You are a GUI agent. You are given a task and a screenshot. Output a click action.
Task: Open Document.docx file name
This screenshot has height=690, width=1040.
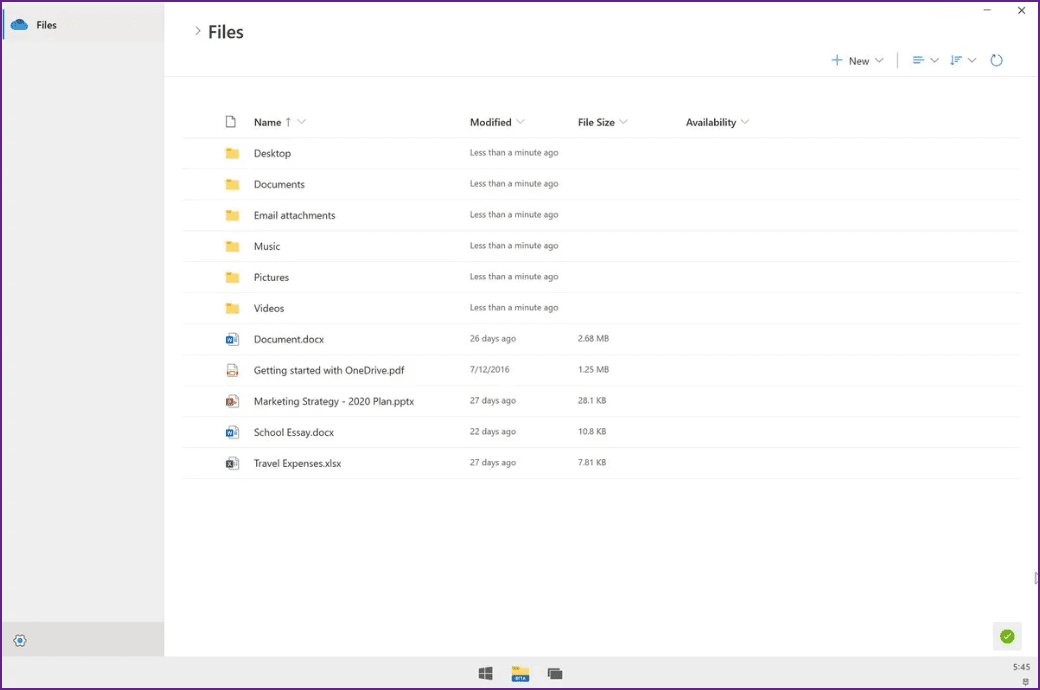coord(289,339)
